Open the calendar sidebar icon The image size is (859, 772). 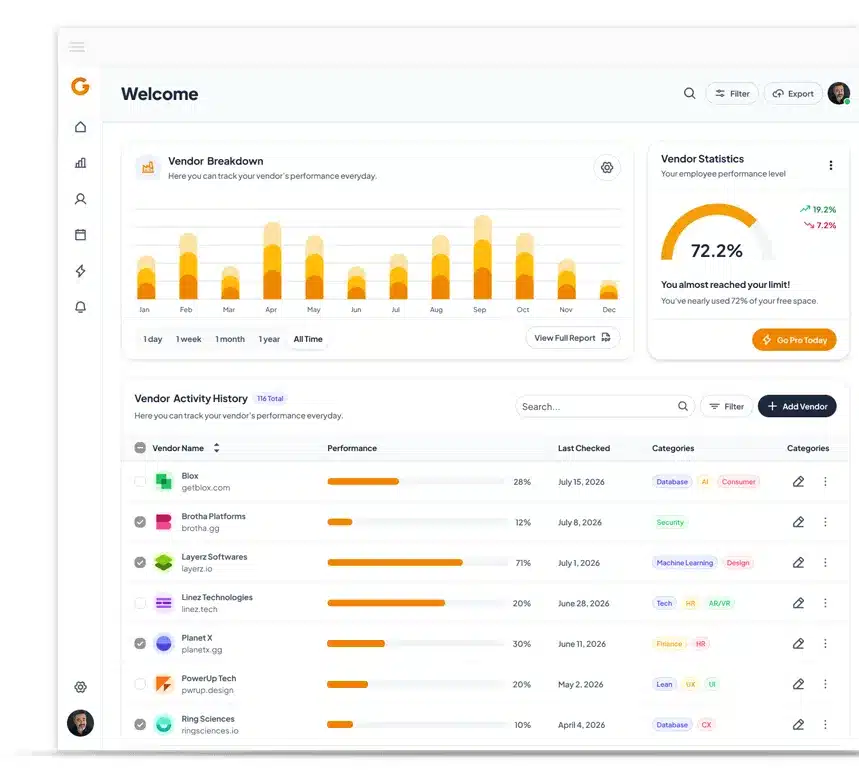click(x=81, y=235)
